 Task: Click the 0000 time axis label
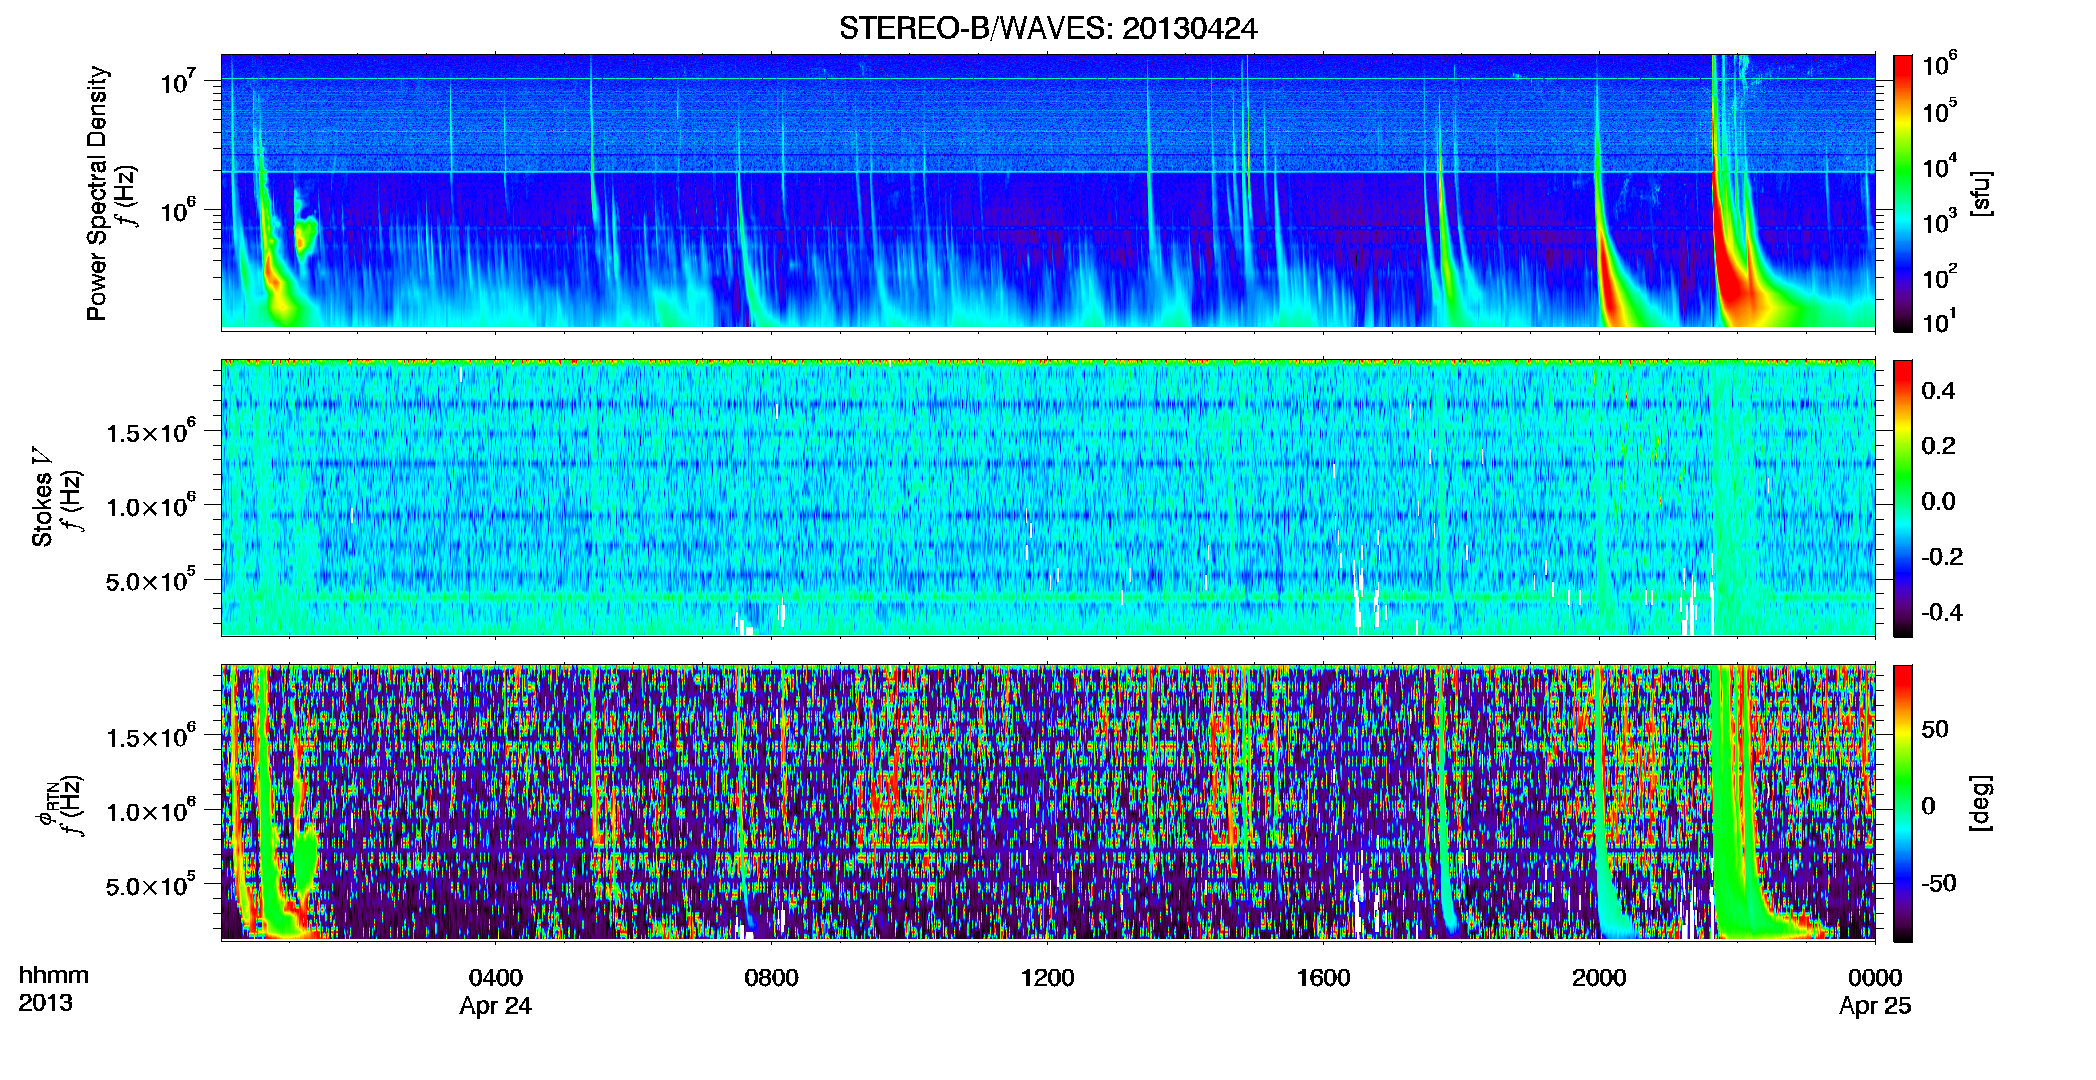pyautogui.click(x=1875, y=977)
